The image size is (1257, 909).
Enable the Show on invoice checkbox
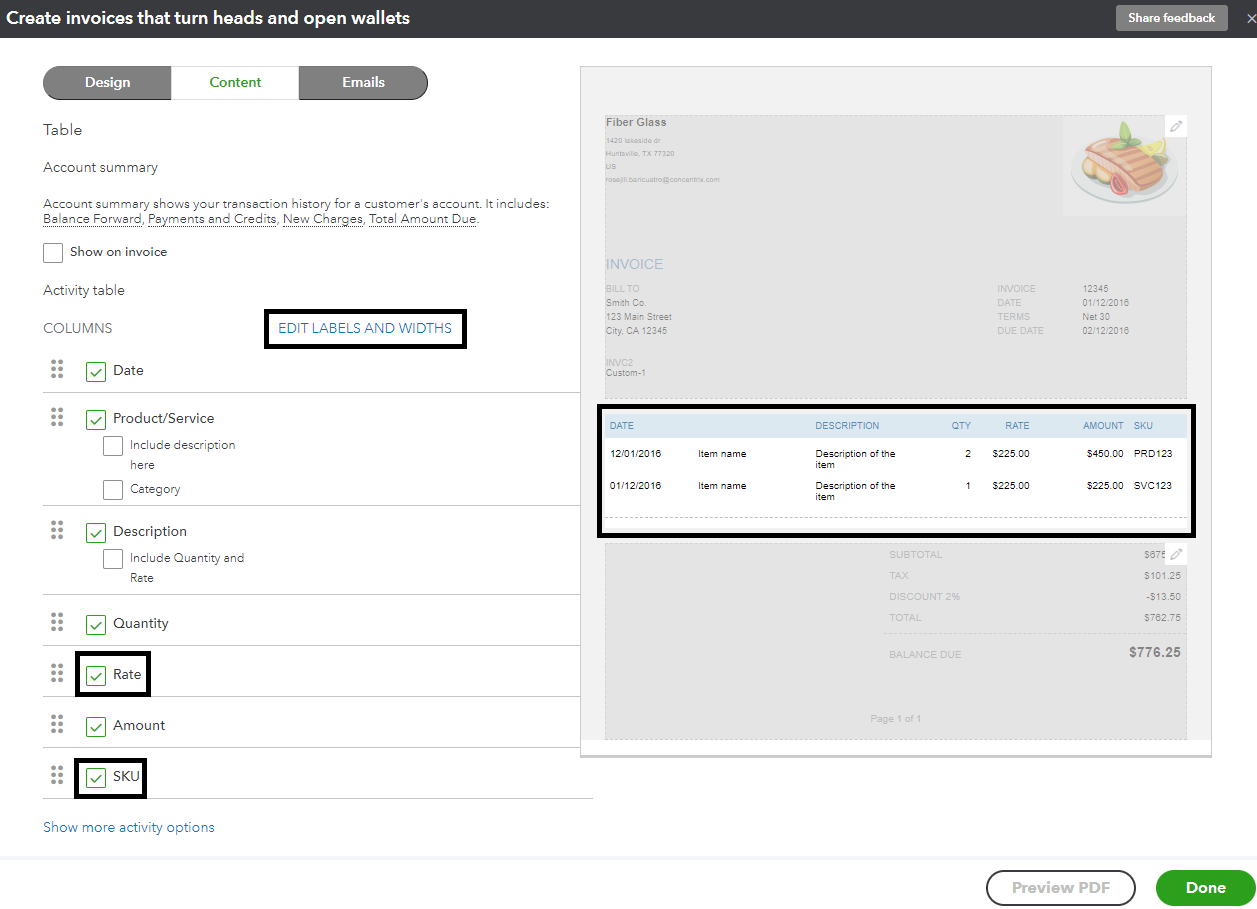coord(53,252)
